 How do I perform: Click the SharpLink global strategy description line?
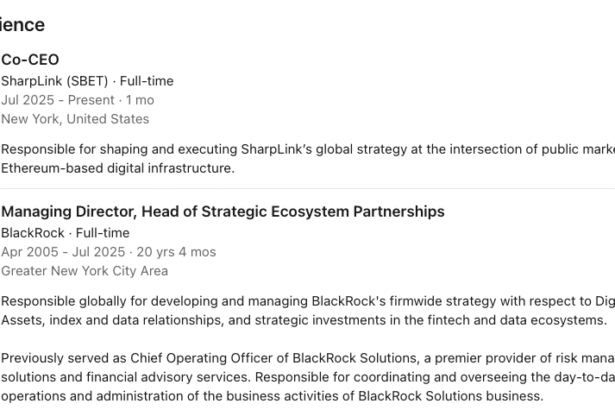pos(300,149)
